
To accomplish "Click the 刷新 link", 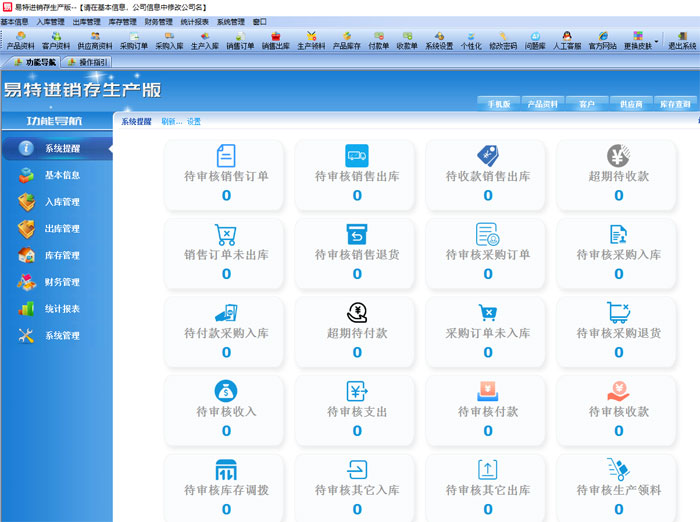I will (170, 122).
